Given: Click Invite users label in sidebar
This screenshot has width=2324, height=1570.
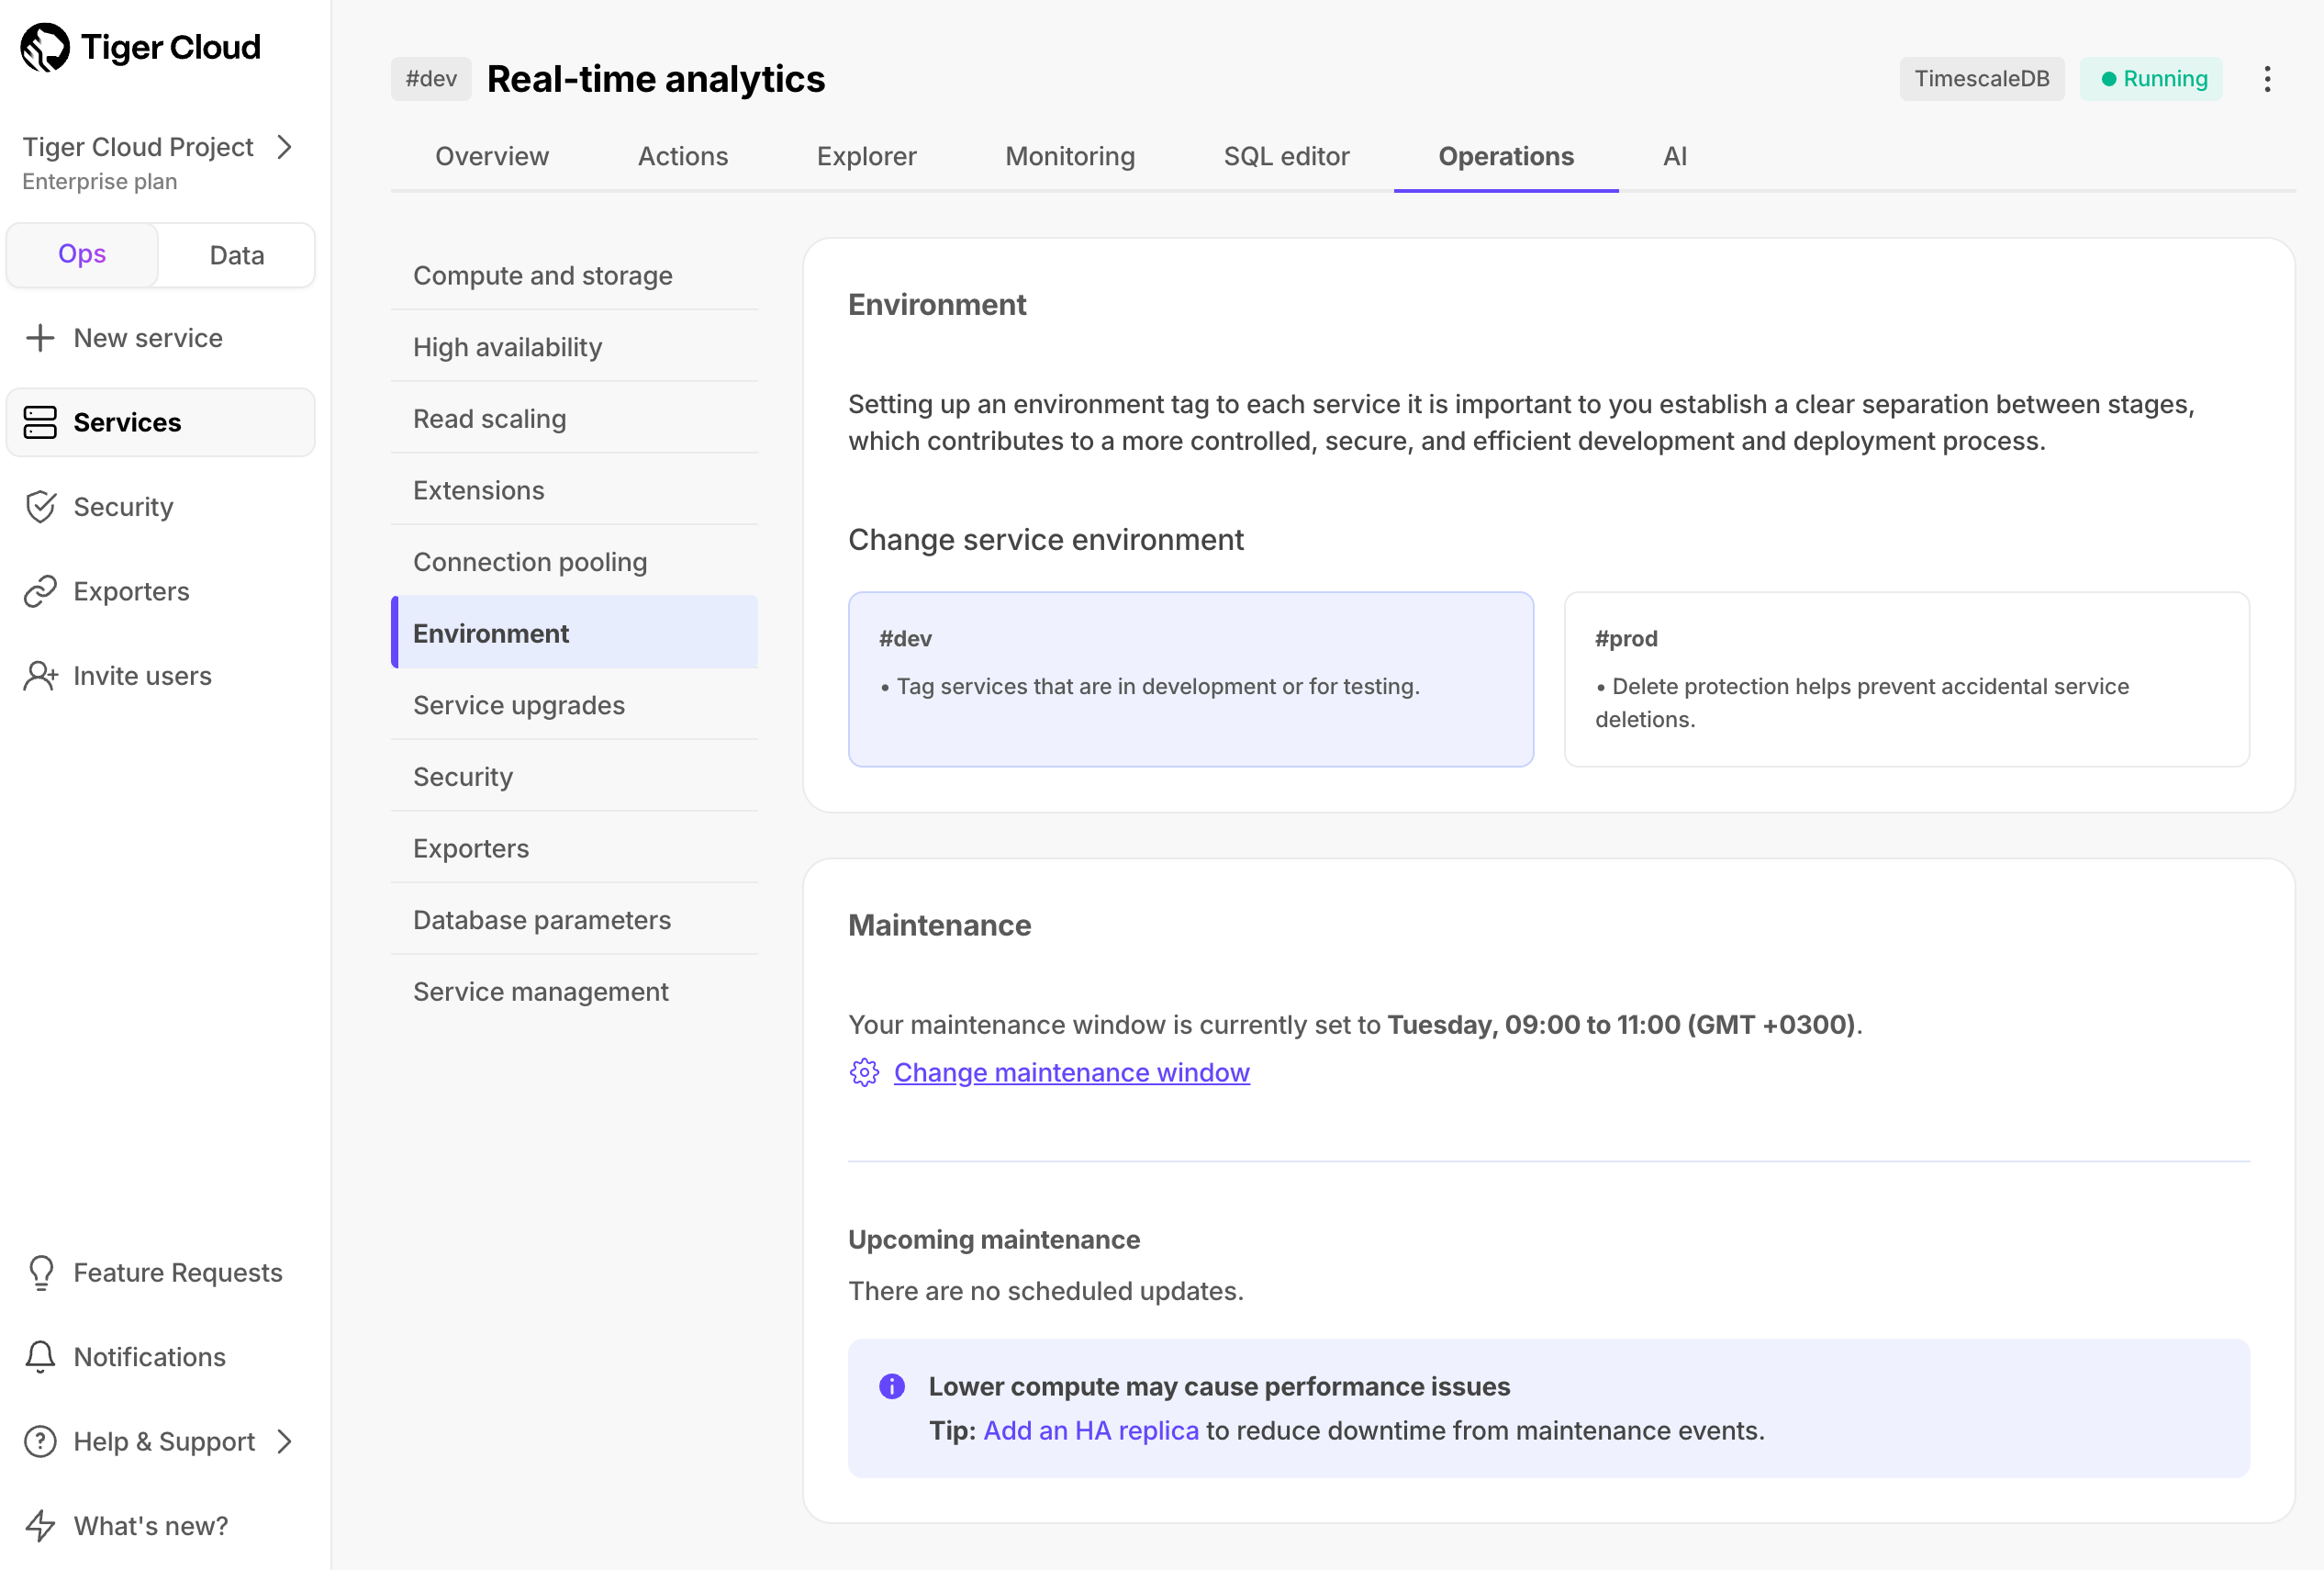Looking at the screenshot, I should (x=142, y=676).
